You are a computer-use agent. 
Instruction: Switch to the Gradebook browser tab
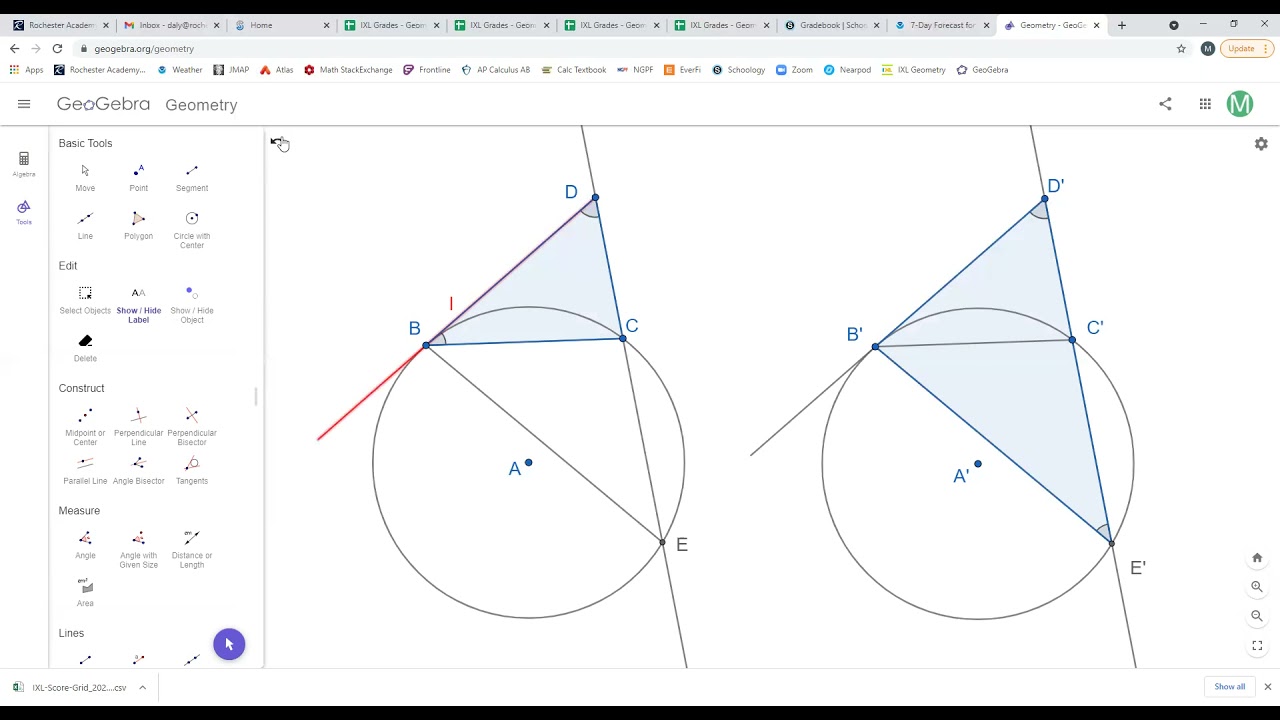coord(832,25)
